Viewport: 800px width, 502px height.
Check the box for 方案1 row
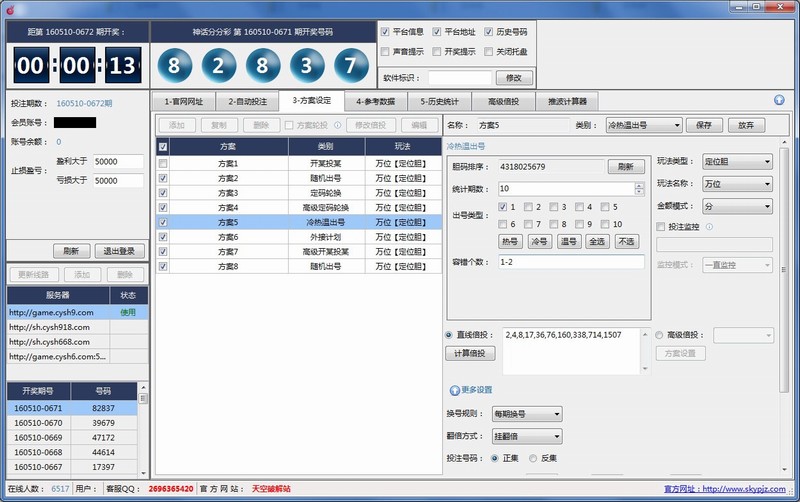coord(163,163)
